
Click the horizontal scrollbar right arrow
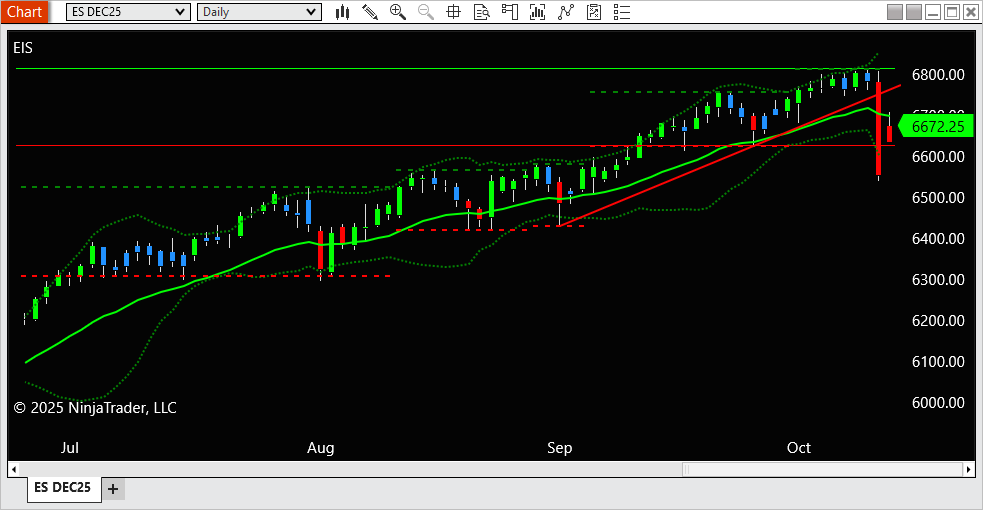tap(969, 469)
